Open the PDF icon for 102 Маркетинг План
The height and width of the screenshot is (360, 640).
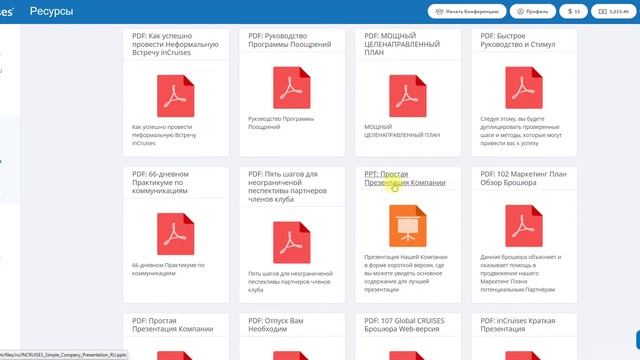pyautogui.click(x=524, y=226)
